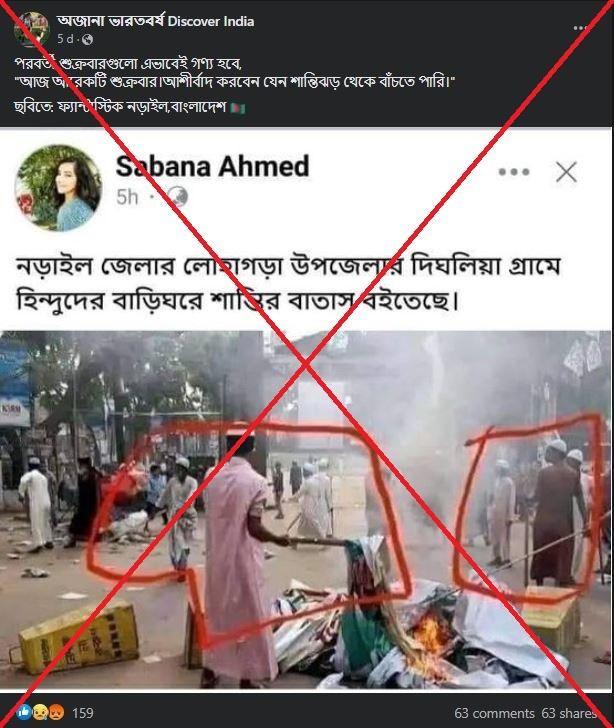Screen dimensions: 614x728
Task: Click the like reaction emoji icon
Action: (x=24, y=712)
